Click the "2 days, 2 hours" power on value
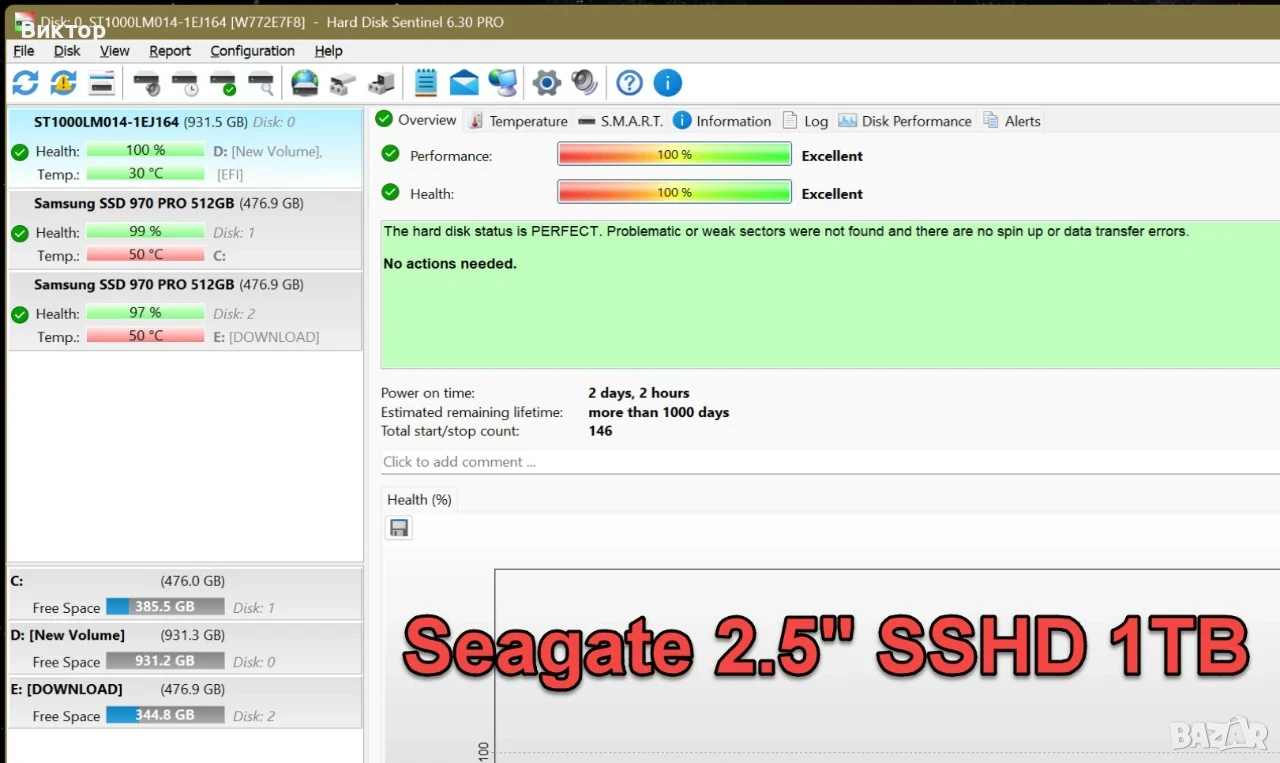 pyautogui.click(x=639, y=393)
